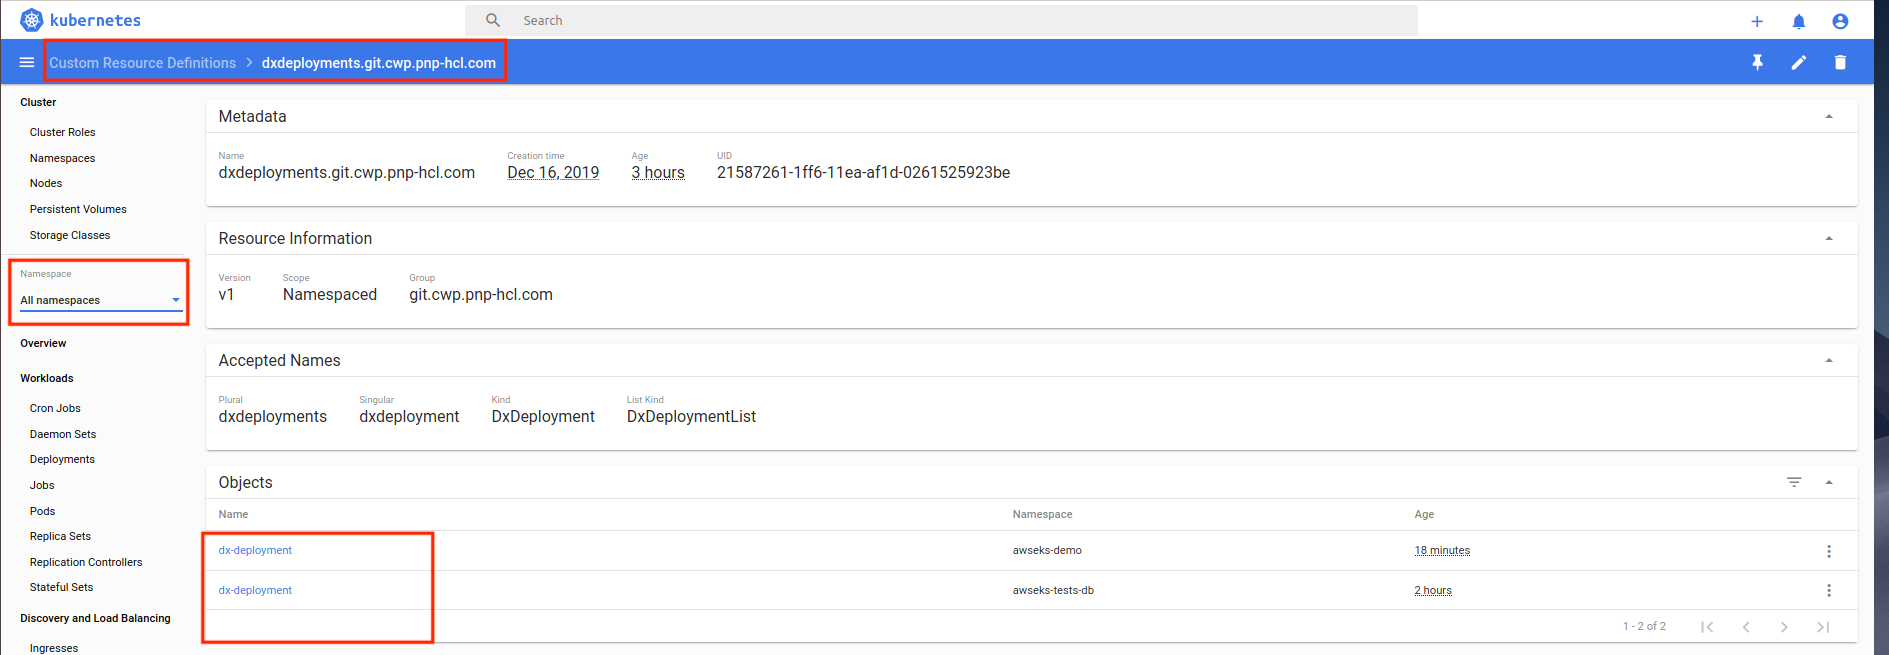Click the create new resource plus icon
The height and width of the screenshot is (655, 1889).
[x=1757, y=21]
